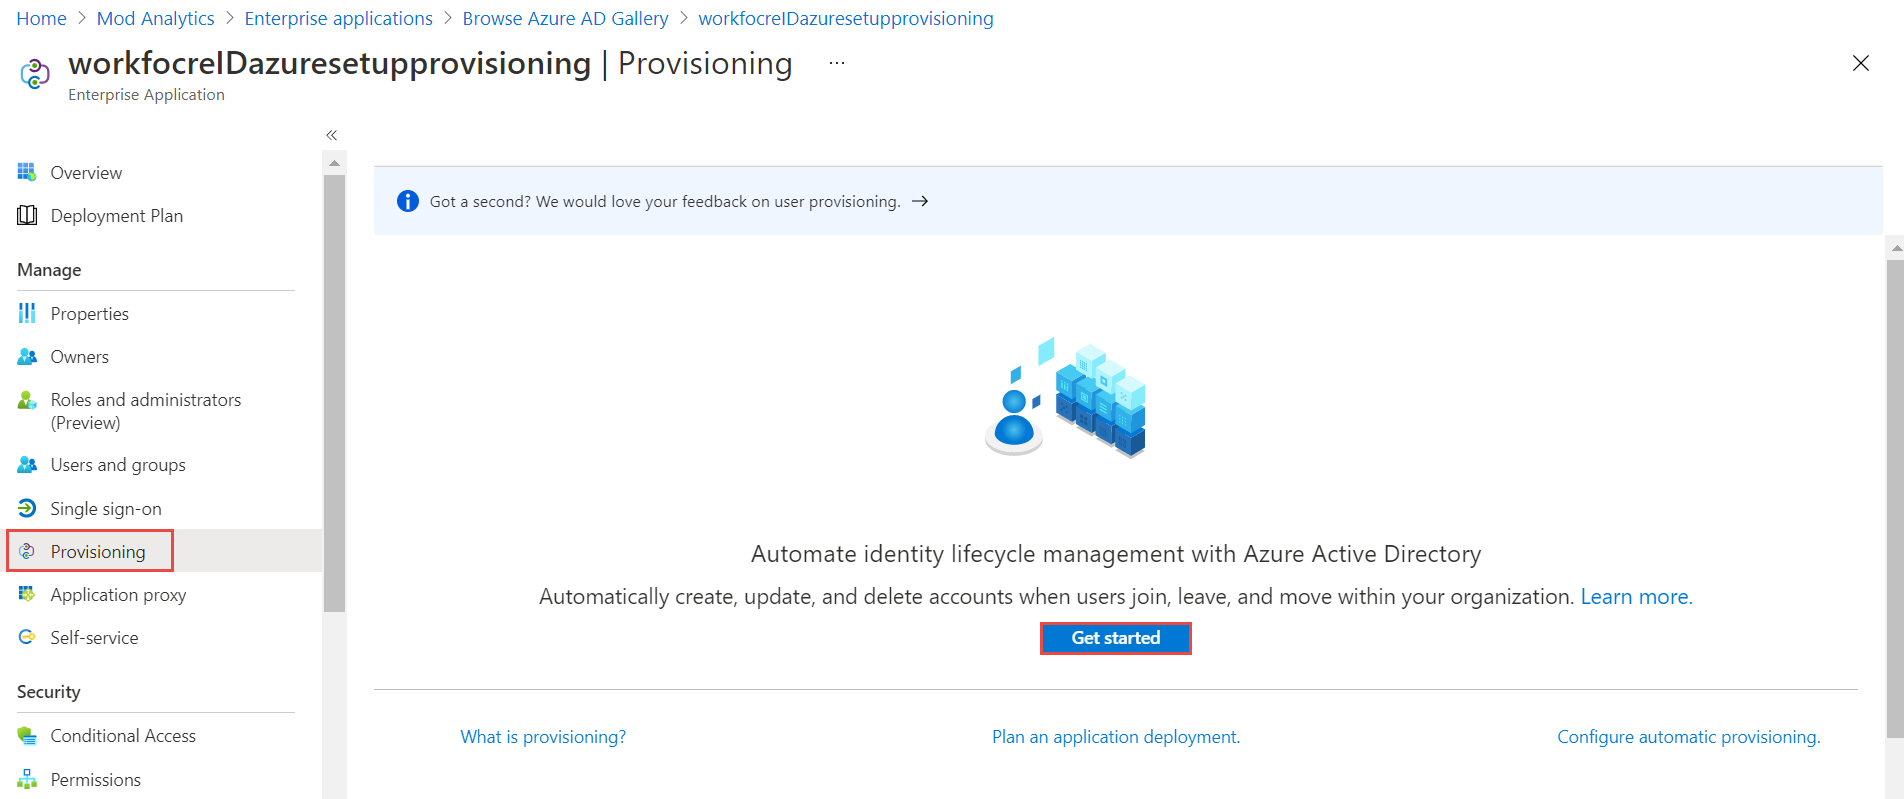This screenshot has width=1904, height=799.
Task: Open the Plan an application deployment link
Action: tap(1116, 736)
